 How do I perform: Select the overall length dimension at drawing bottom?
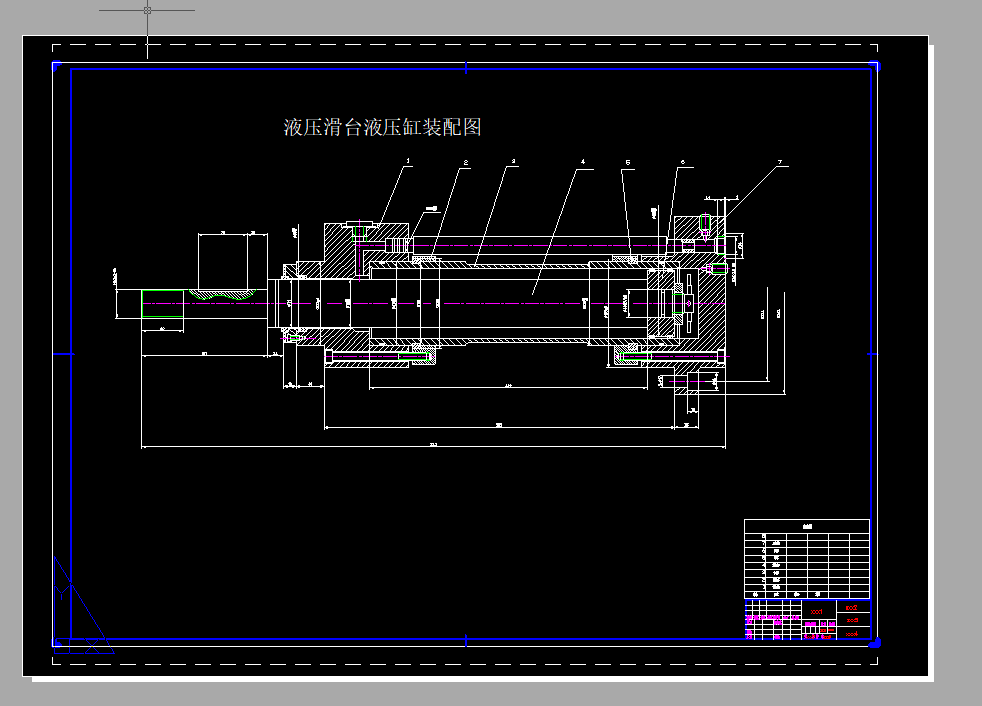pos(433,445)
